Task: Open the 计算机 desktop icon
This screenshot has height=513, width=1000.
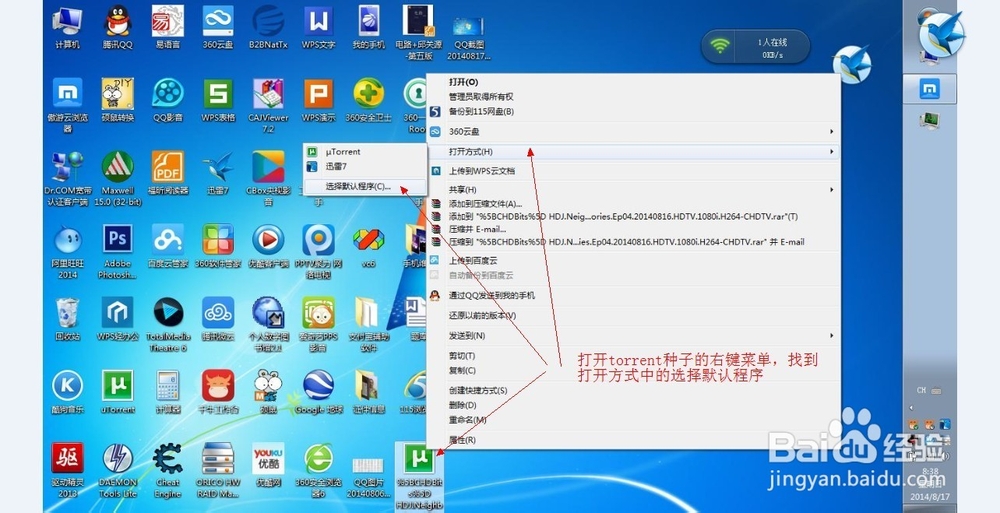Action: click(x=68, y=27)
